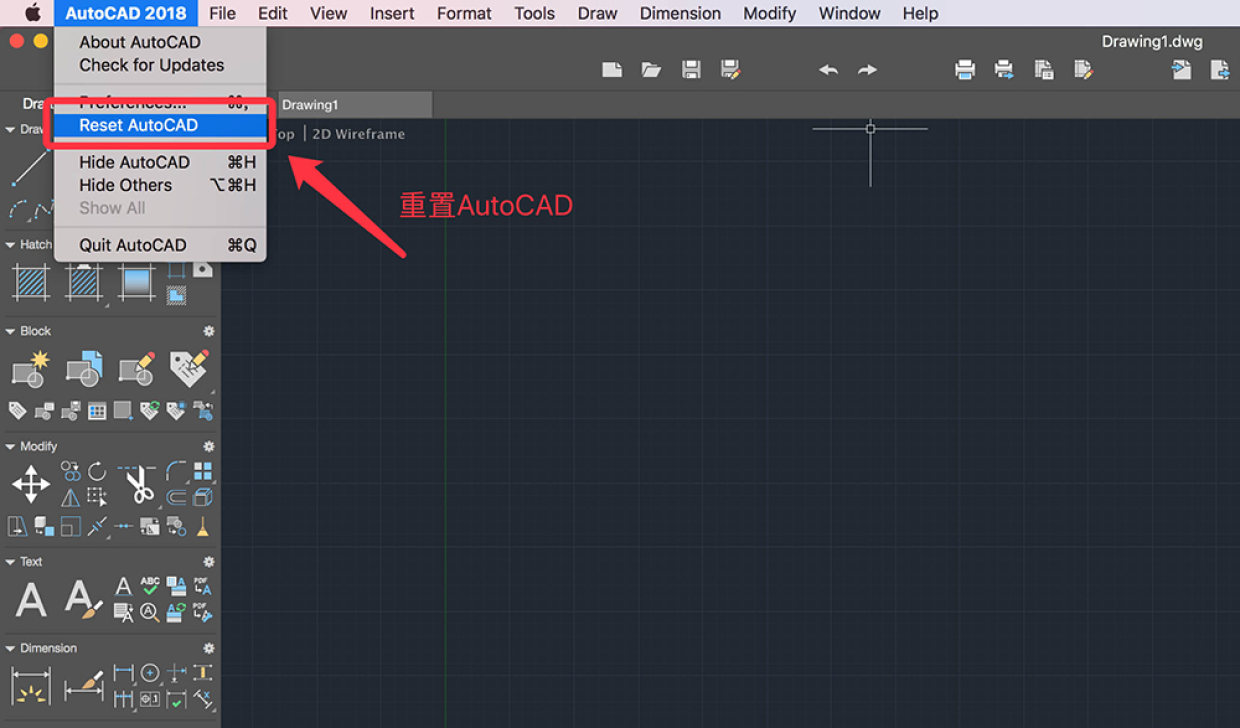Viewport: 1240px width, 728px height.
Task: Open the Window menu
Action: (x=850, y=13)
